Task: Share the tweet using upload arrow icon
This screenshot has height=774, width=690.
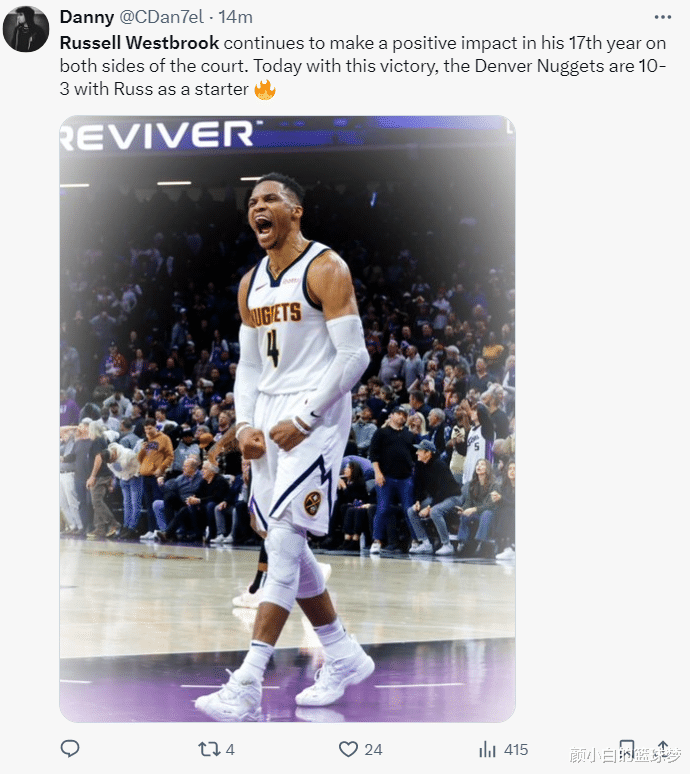Action: (663, 748)
